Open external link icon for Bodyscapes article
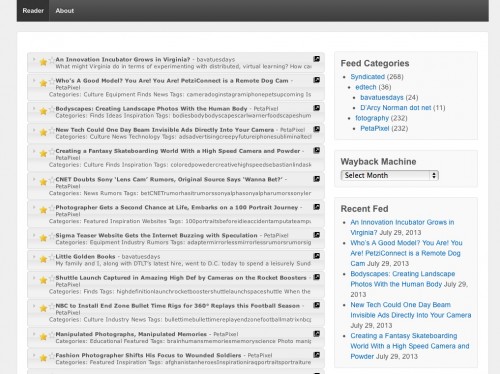The width and height of the screenshot is (500, 374). click(316, 108)
